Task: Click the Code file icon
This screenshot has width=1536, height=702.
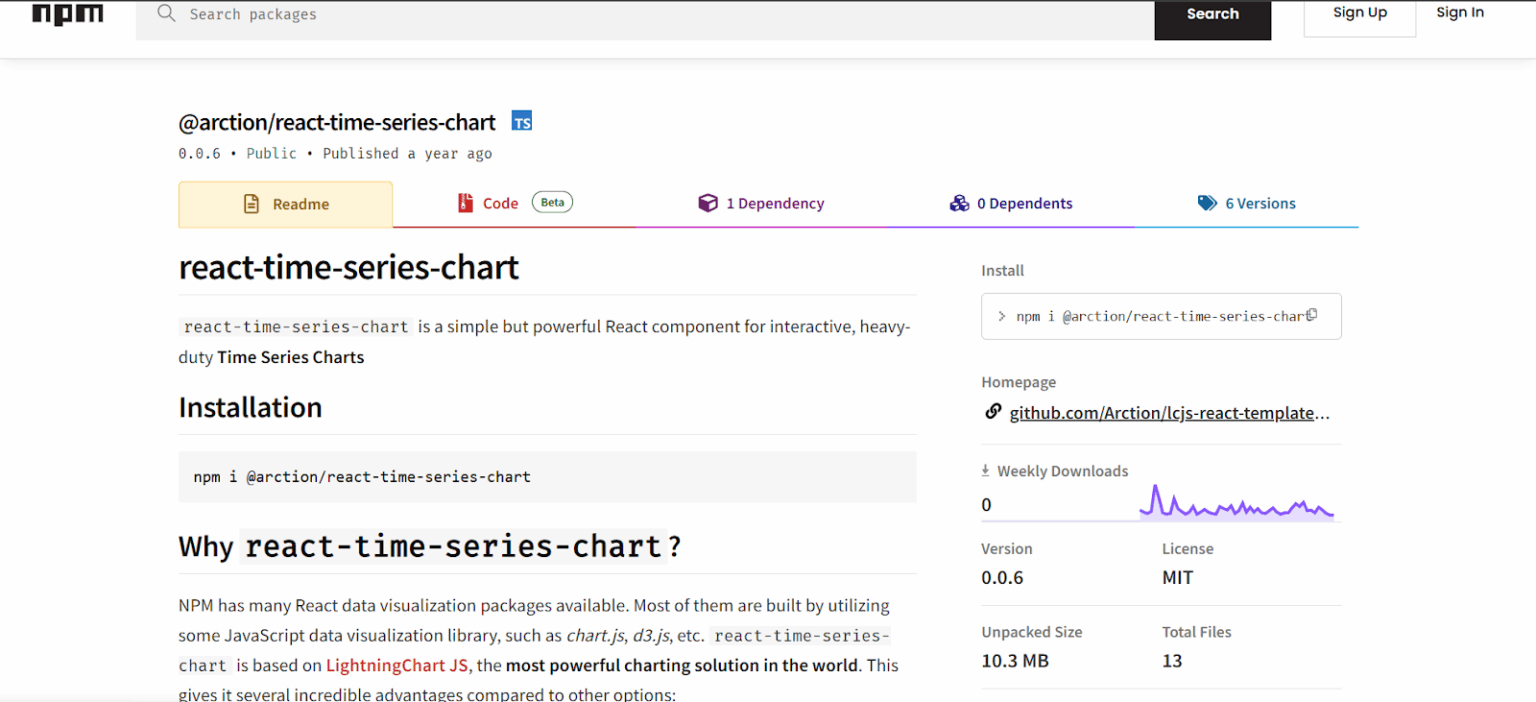Action: pyautogui.click(x=464, y=202)
